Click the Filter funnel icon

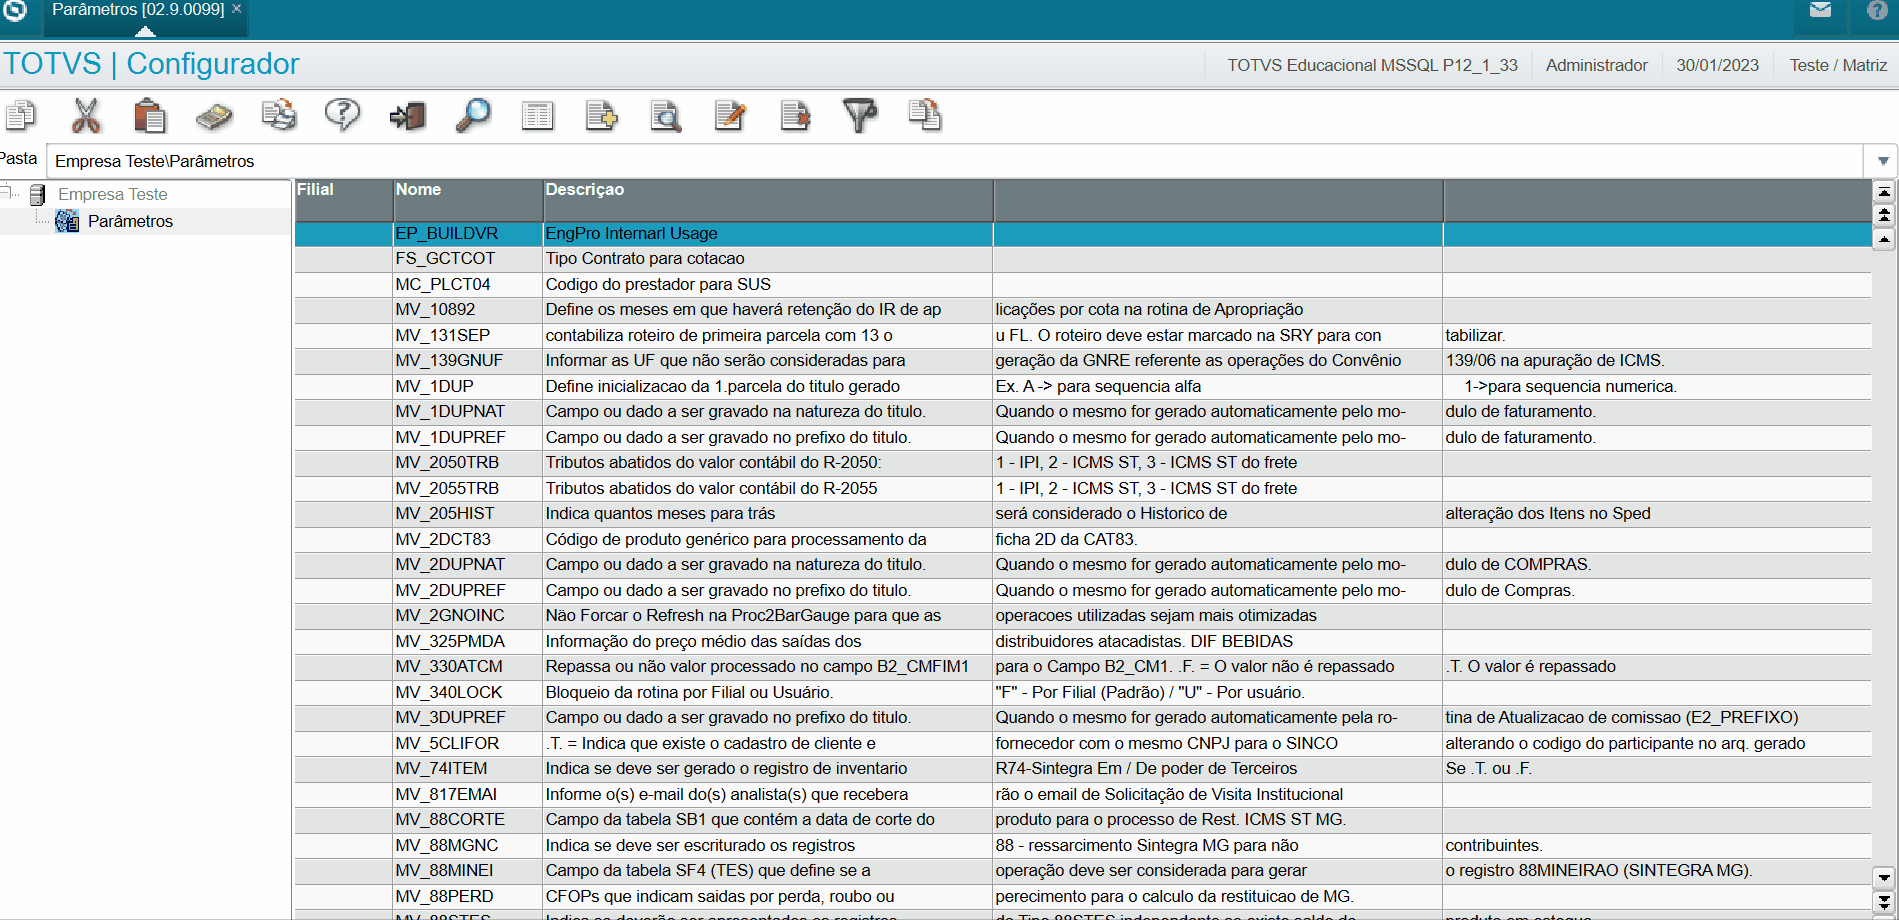point(860,116)
